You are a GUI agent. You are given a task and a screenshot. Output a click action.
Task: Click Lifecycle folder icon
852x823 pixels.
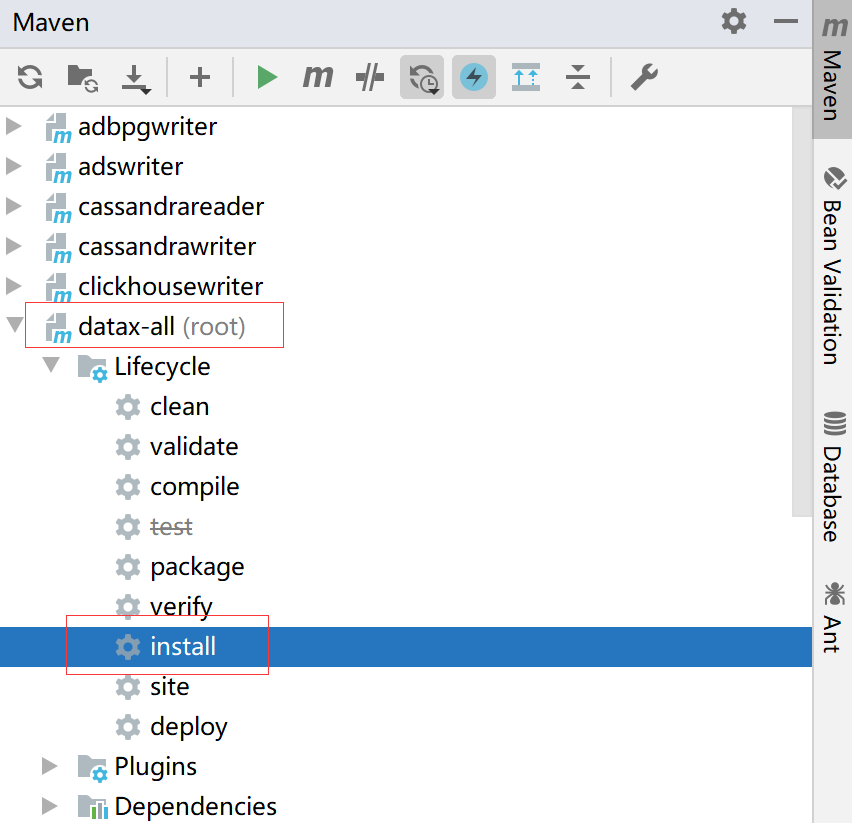tap(92, 368)
